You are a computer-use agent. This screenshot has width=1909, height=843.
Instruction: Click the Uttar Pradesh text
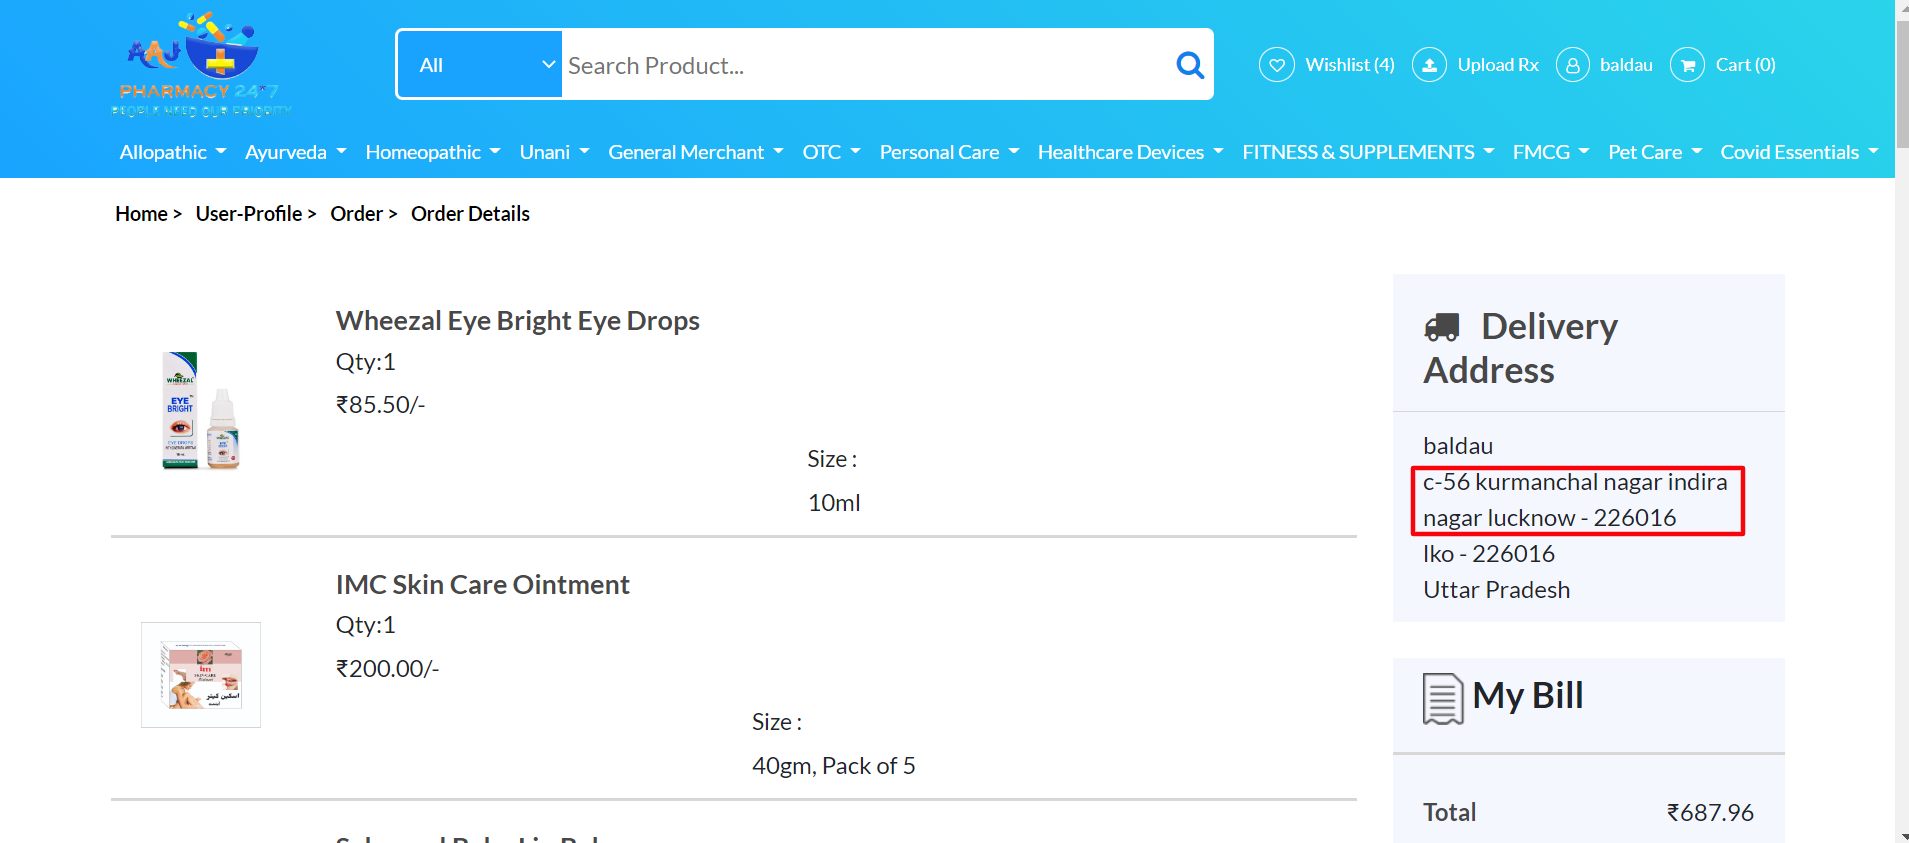(1497, 590)
